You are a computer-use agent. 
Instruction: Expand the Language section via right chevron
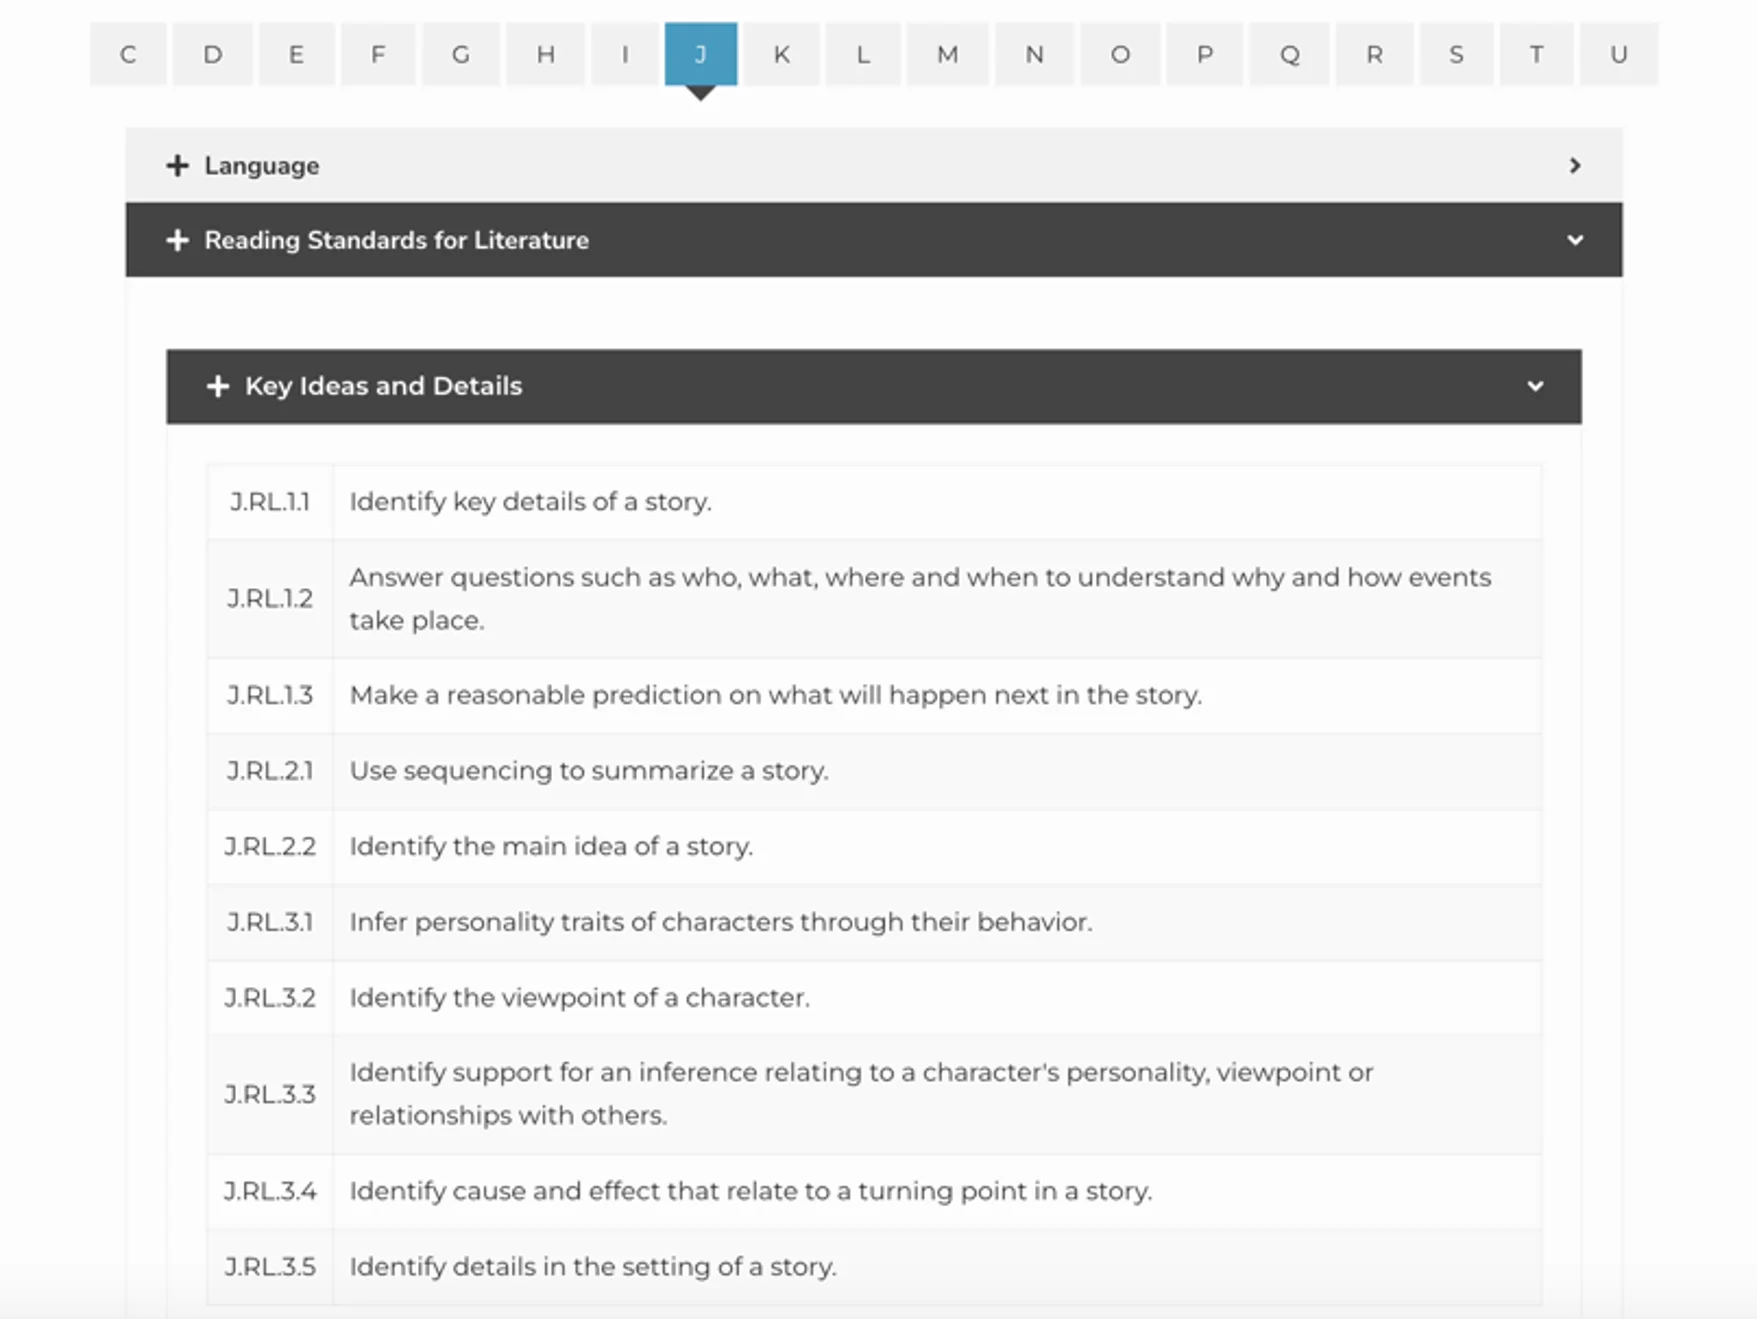[x=1575, y=165]
